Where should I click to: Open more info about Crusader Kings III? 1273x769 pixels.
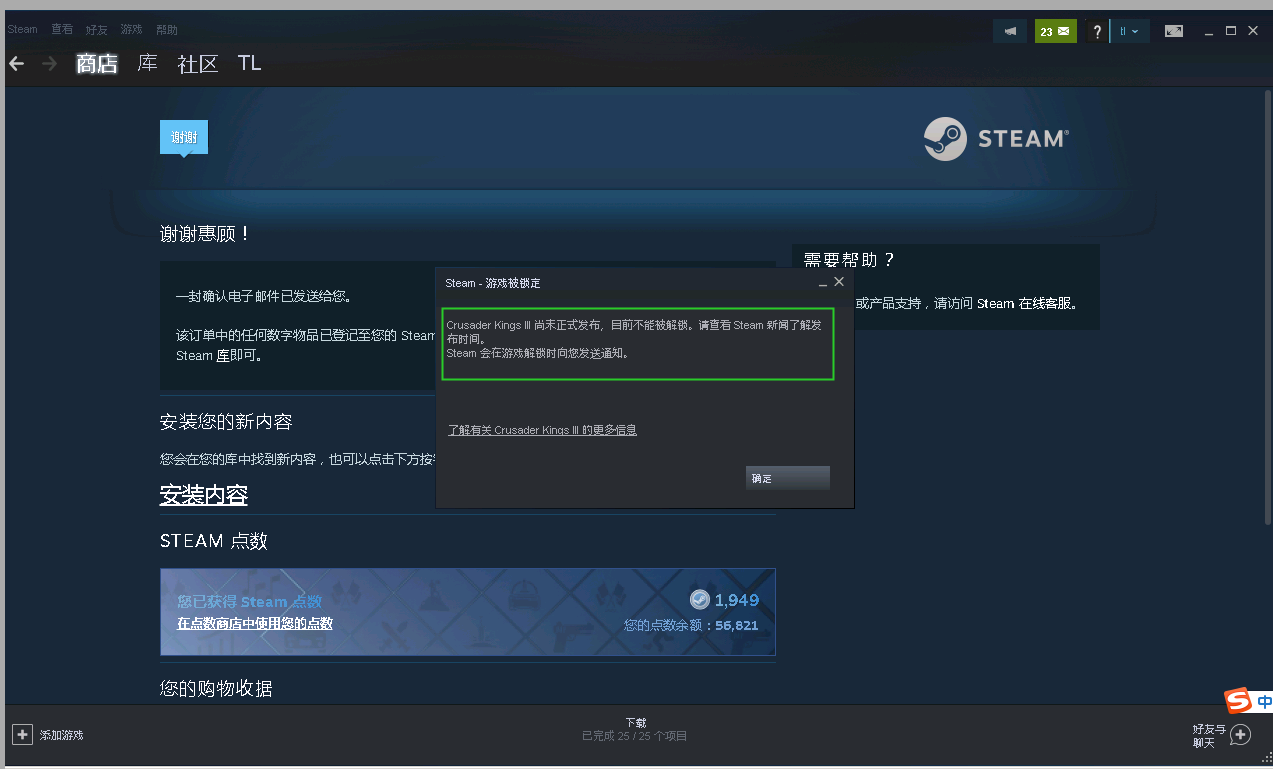(542, 430)
